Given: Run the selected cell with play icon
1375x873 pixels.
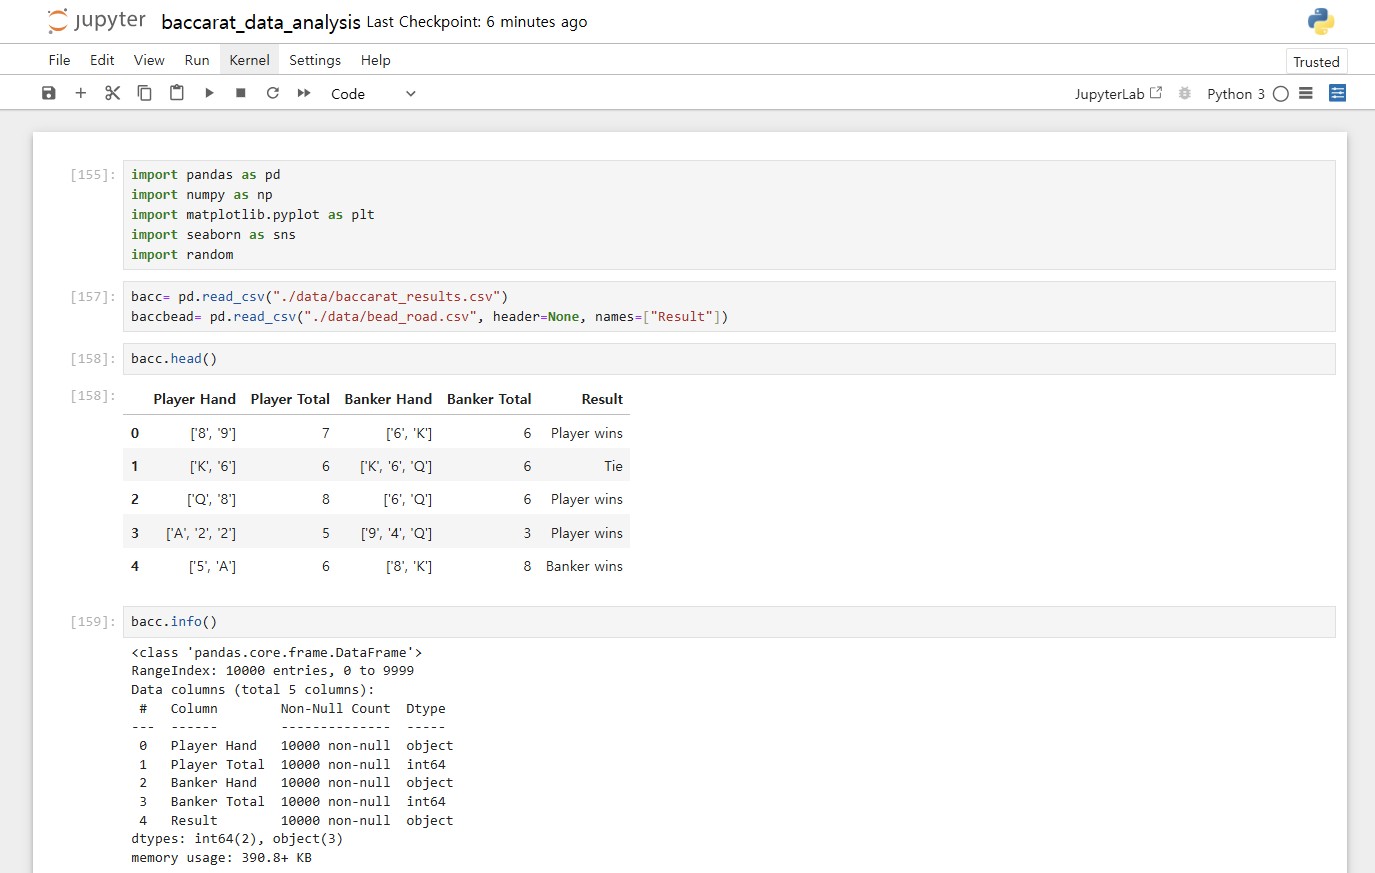Looking at the screenshot, I should pyautogui.click(x=209, y=93).
